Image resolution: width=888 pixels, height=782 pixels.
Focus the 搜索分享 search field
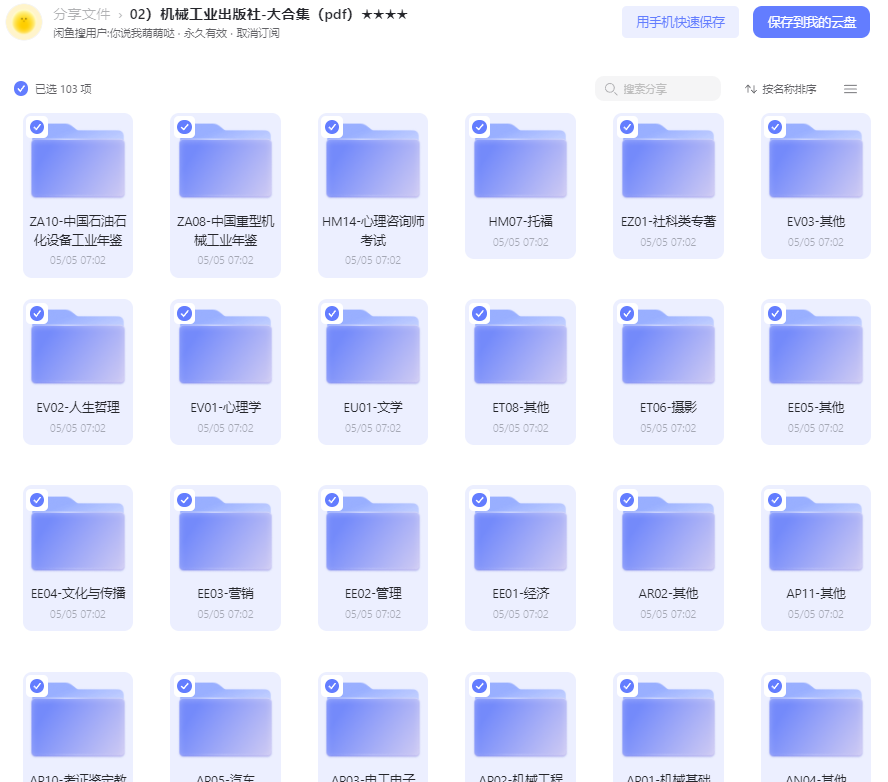pos(658,89)
